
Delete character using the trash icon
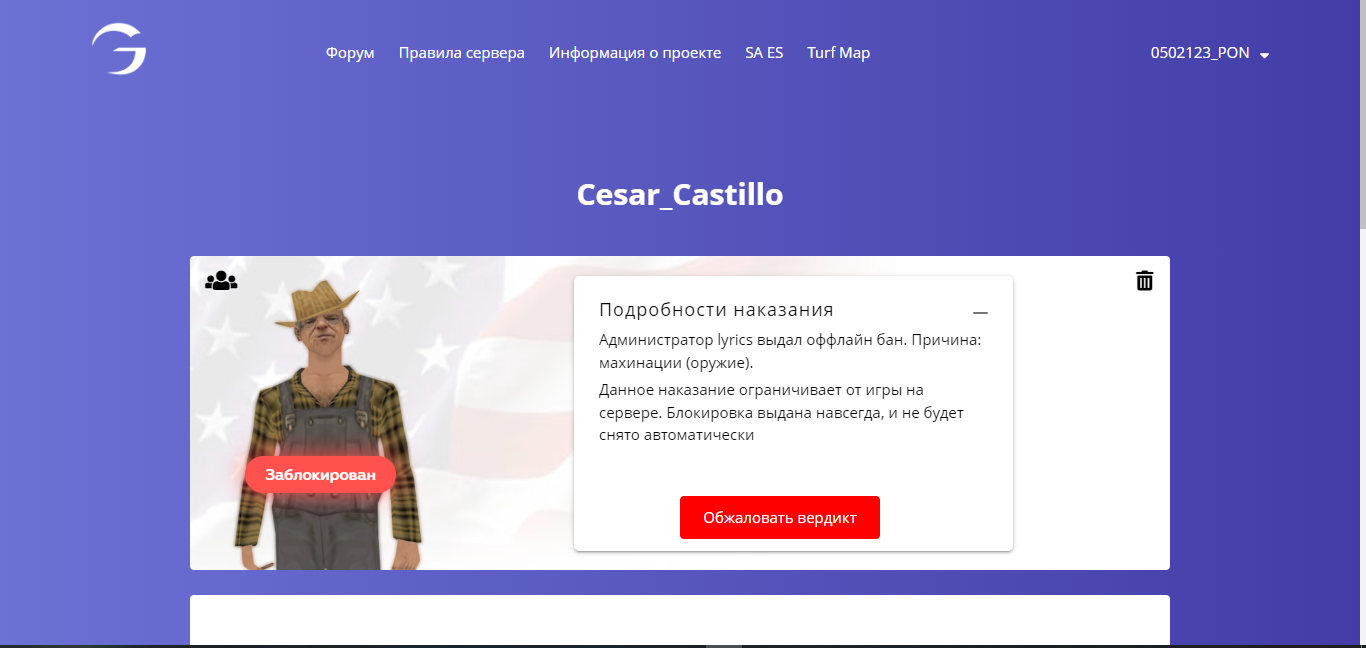coord(1144,281)
